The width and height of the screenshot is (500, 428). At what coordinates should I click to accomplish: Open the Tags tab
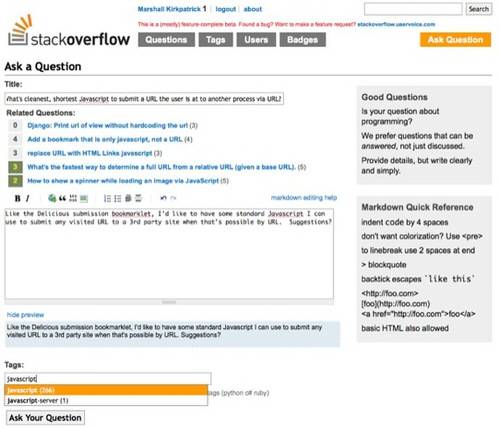[216, 40]
